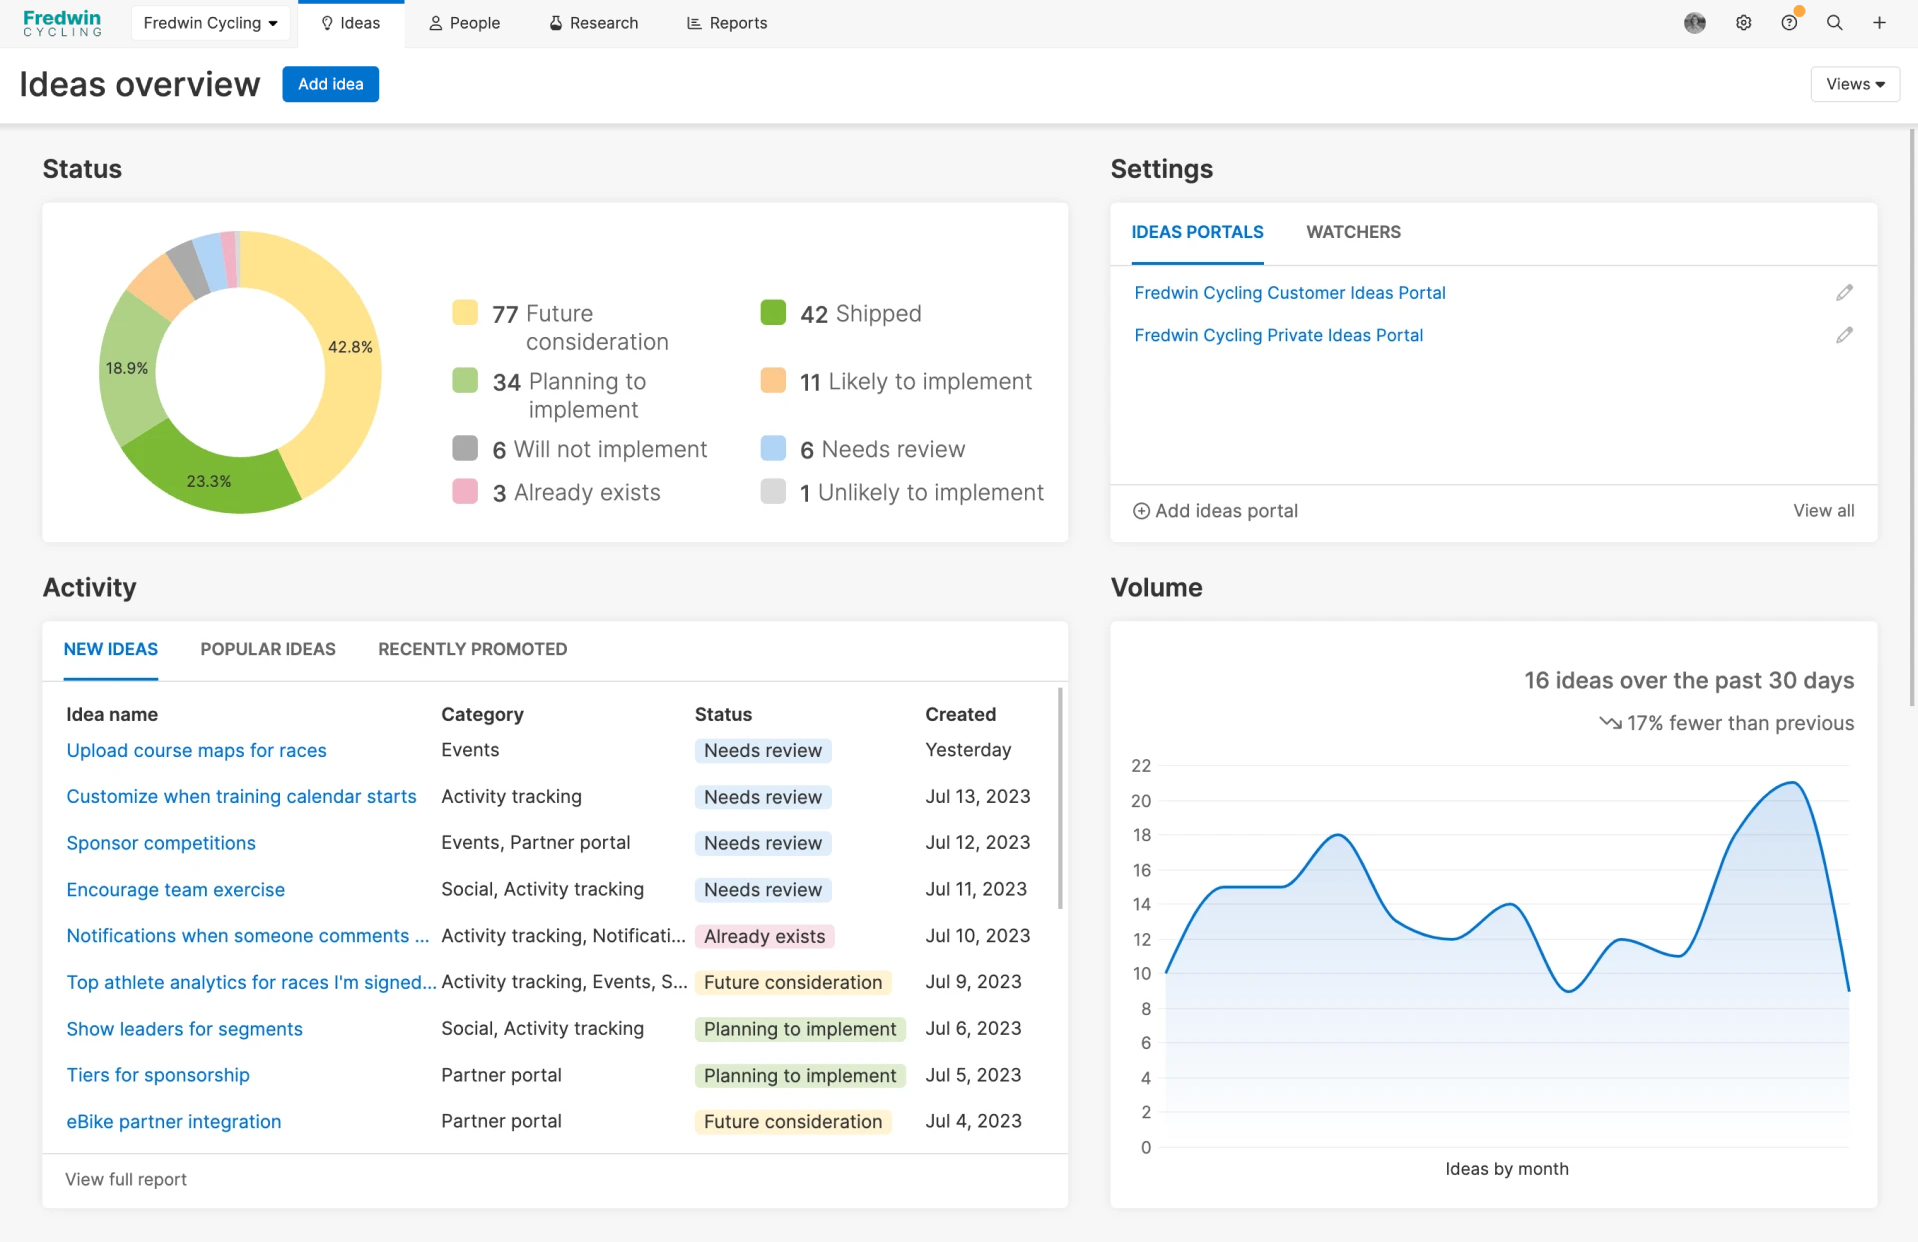Click the plus add icon

pyautogui.click(x=1879, y=23)
